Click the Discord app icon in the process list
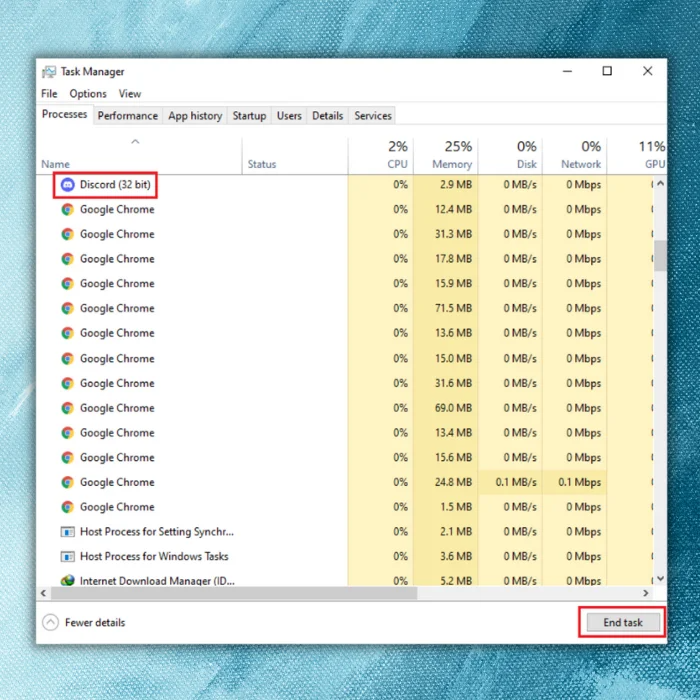Viewport: 700px width, 700px height. tap(67, 184)
